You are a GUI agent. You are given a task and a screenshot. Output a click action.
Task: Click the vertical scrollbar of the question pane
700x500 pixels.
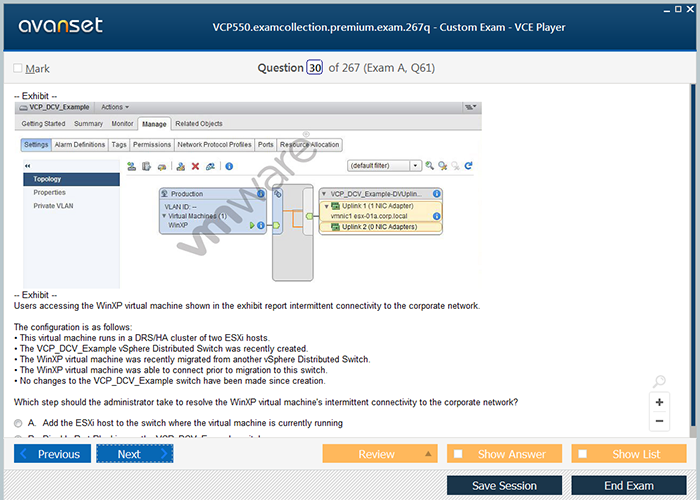pyautogui.click(x=693, y=254)
